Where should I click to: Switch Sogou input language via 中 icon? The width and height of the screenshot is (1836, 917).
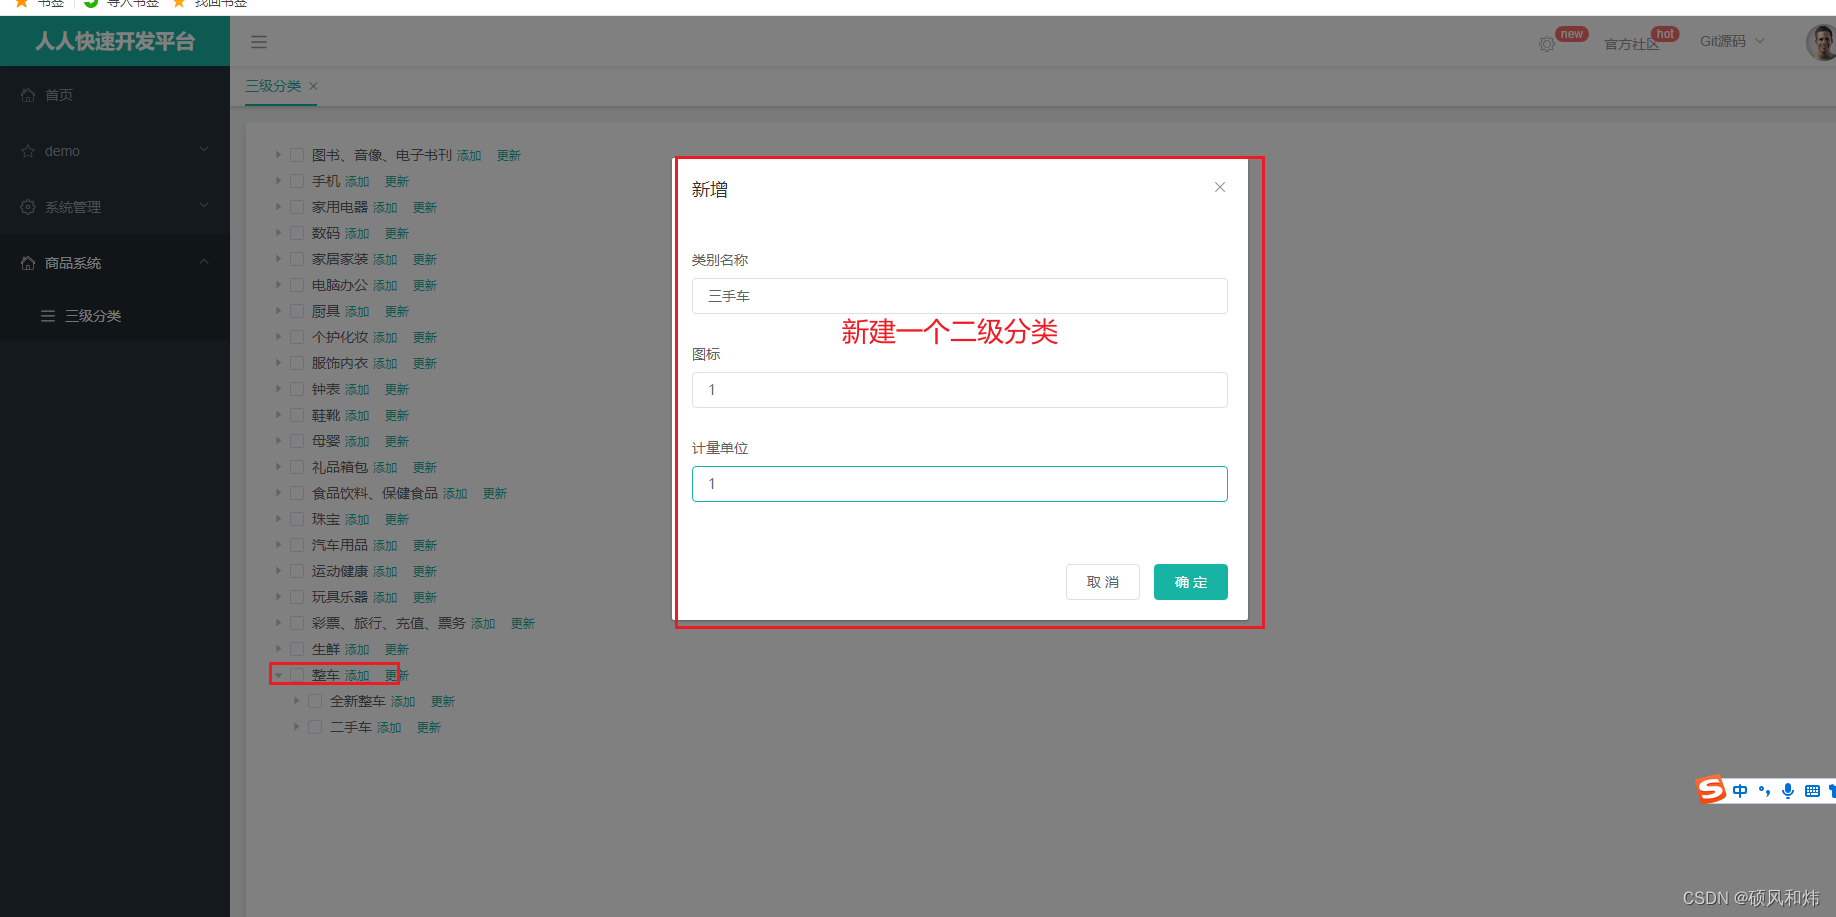[1740, 791]
